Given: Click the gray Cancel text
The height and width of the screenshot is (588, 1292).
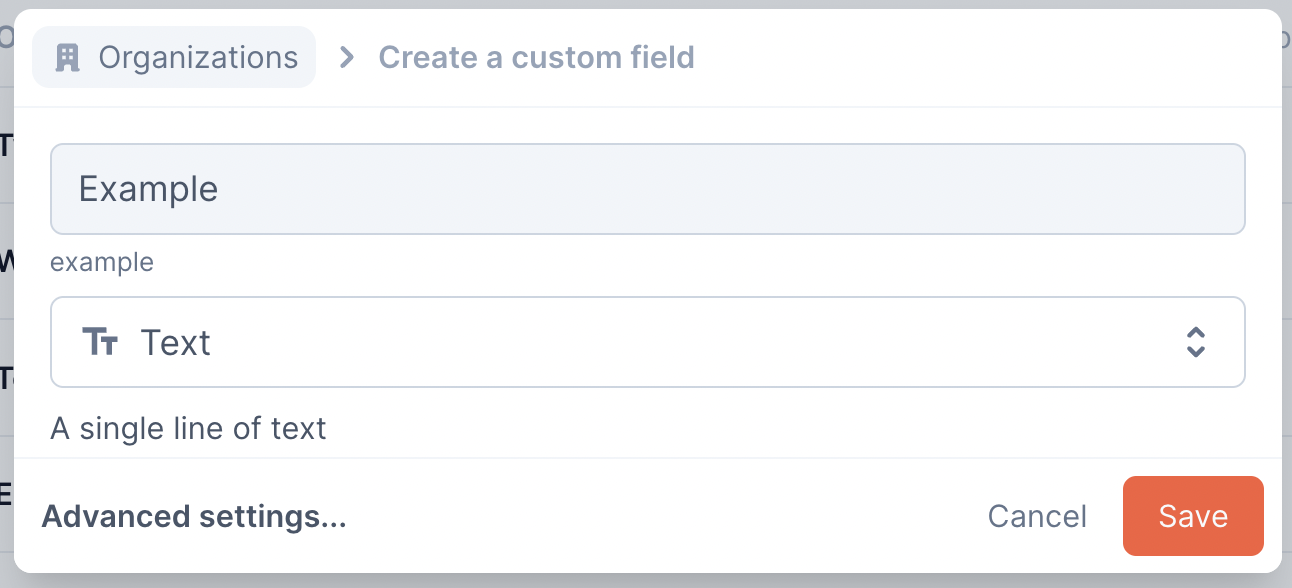Looking at the screenshot, I should (x=1037, y=516).
